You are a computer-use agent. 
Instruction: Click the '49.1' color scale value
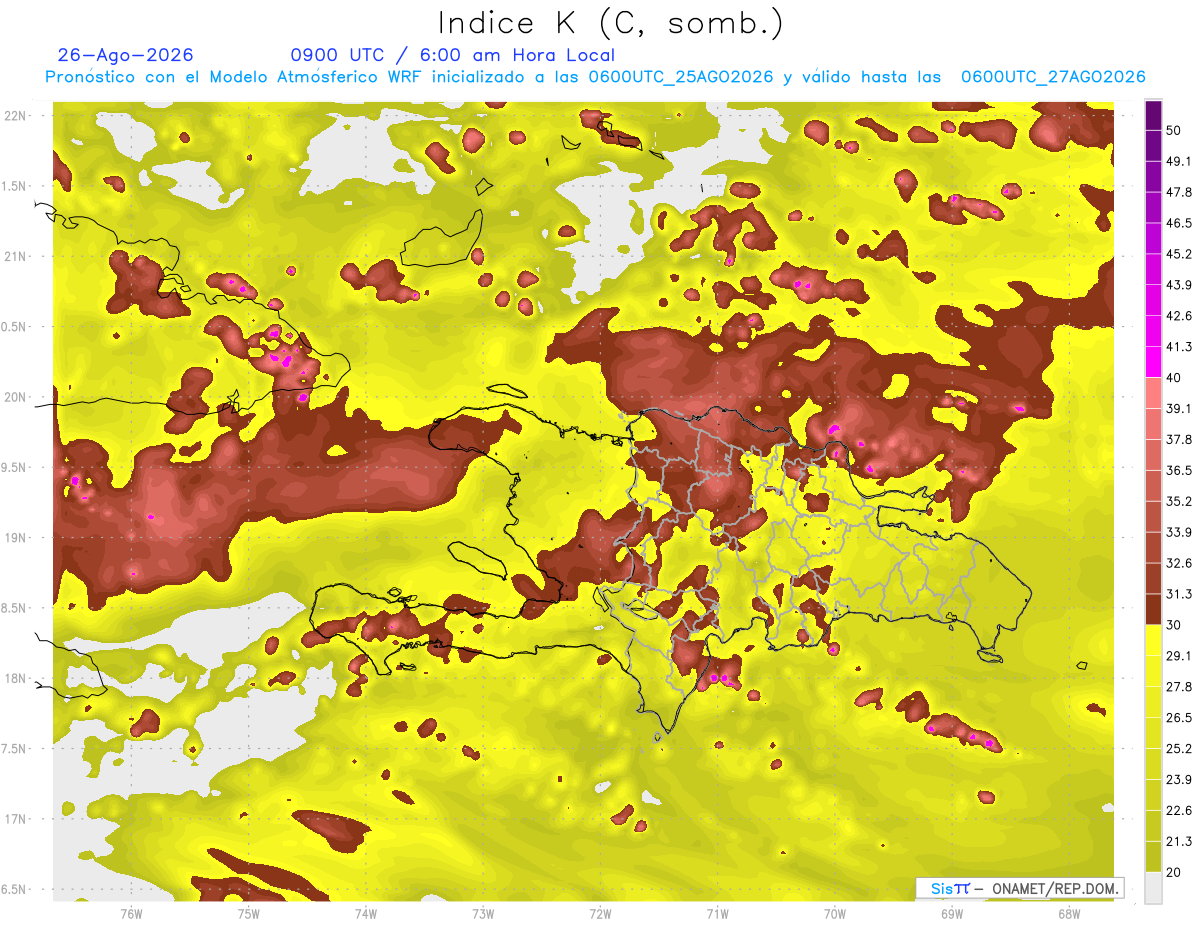click(1178, 161)
